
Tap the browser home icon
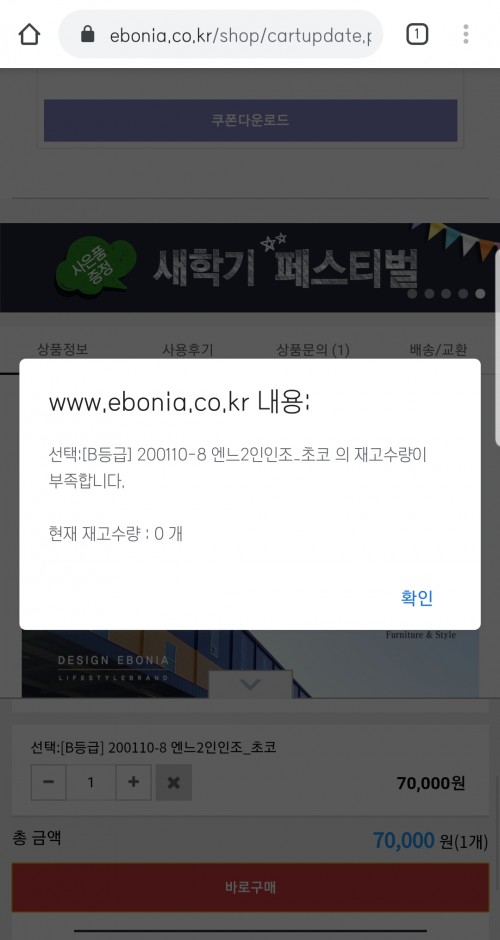tap(29, 34)
